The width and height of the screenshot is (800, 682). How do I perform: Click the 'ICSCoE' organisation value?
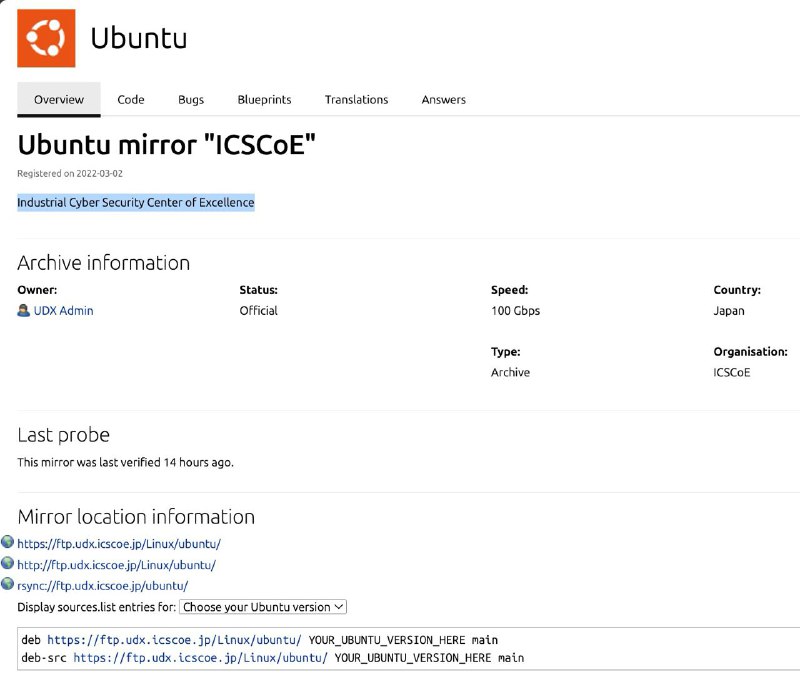(732, 372)
